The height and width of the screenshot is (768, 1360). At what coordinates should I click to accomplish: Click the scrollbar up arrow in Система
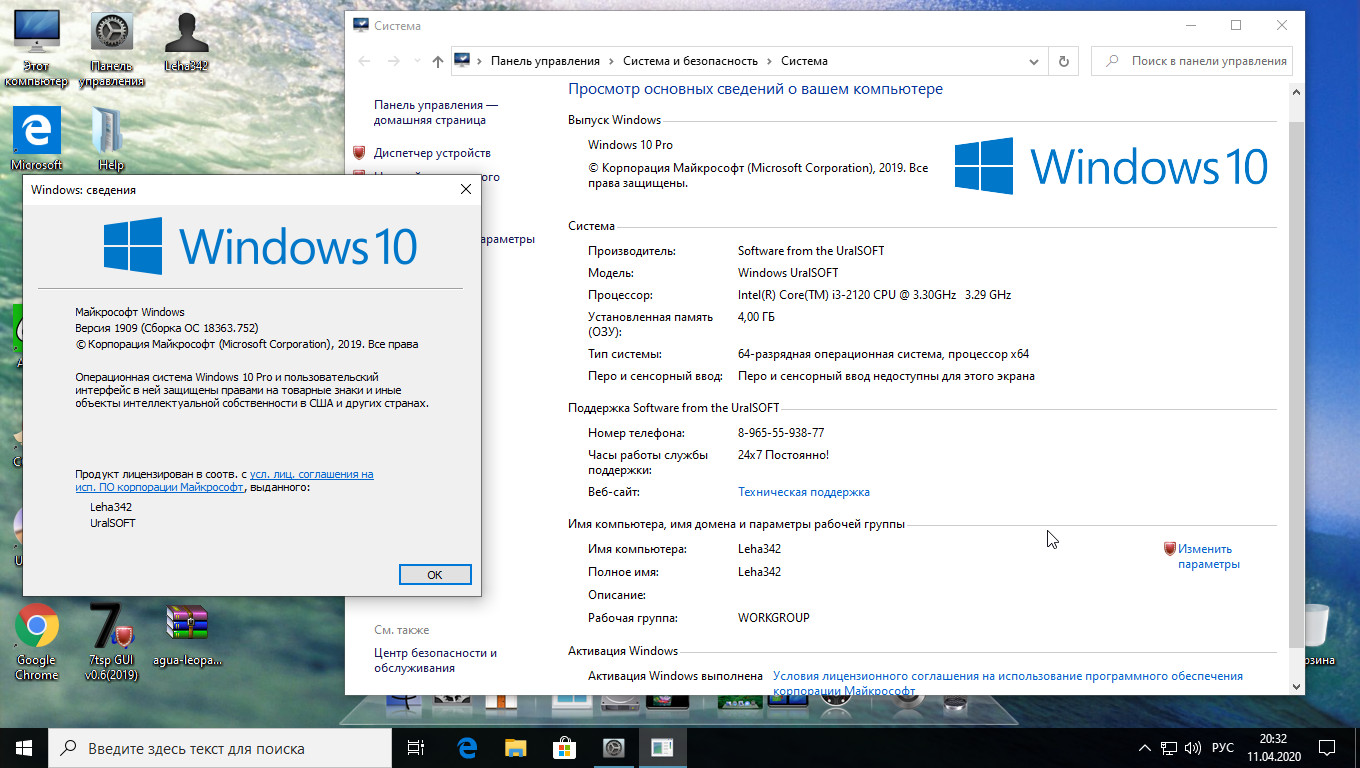[x=1296, y=90]
